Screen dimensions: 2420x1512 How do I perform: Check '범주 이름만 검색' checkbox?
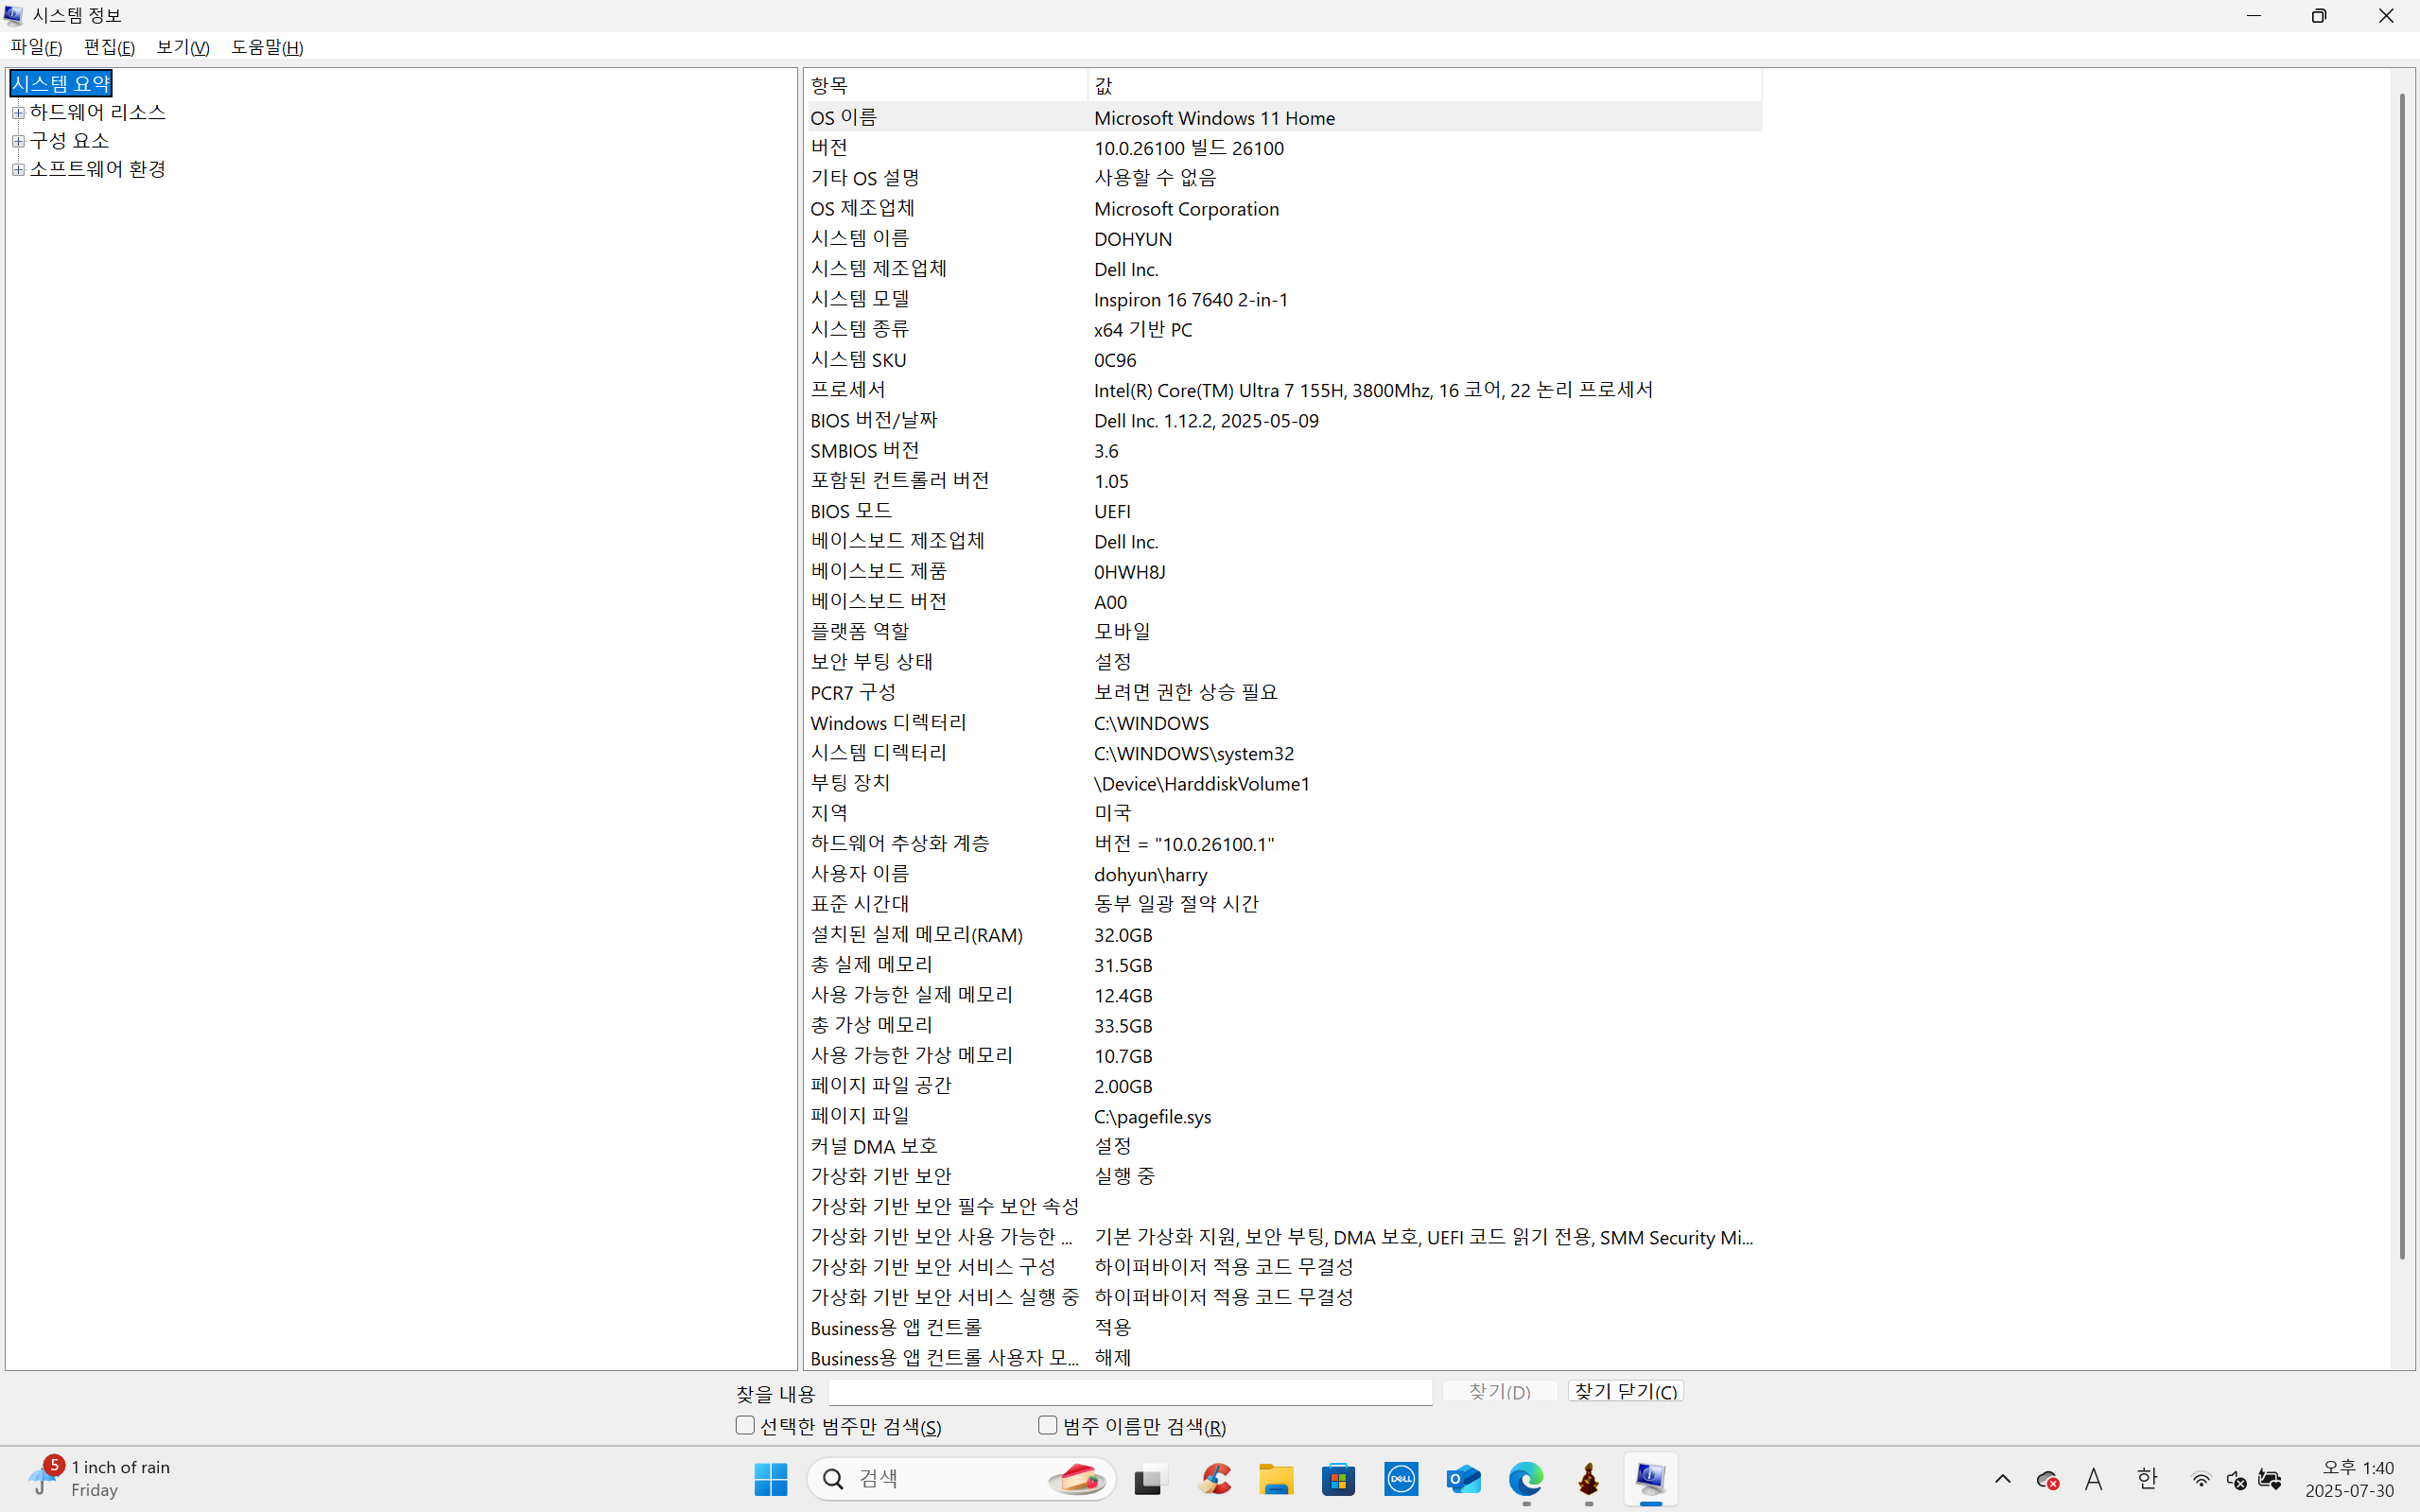click(1048, 1425)
